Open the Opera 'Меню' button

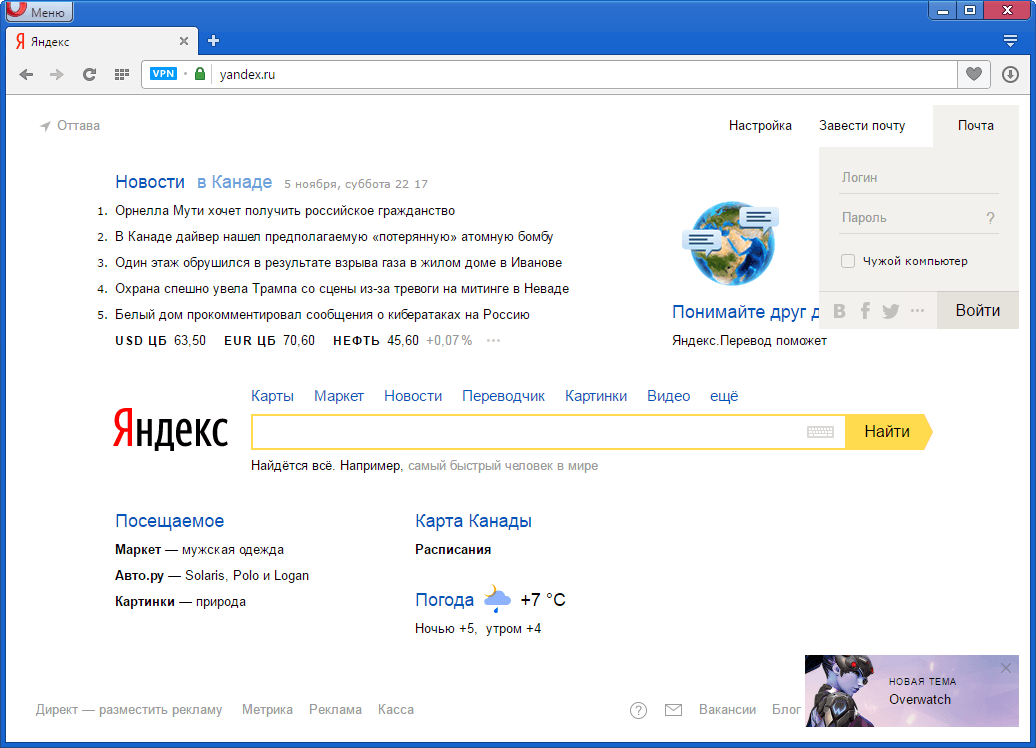(38, 12)
